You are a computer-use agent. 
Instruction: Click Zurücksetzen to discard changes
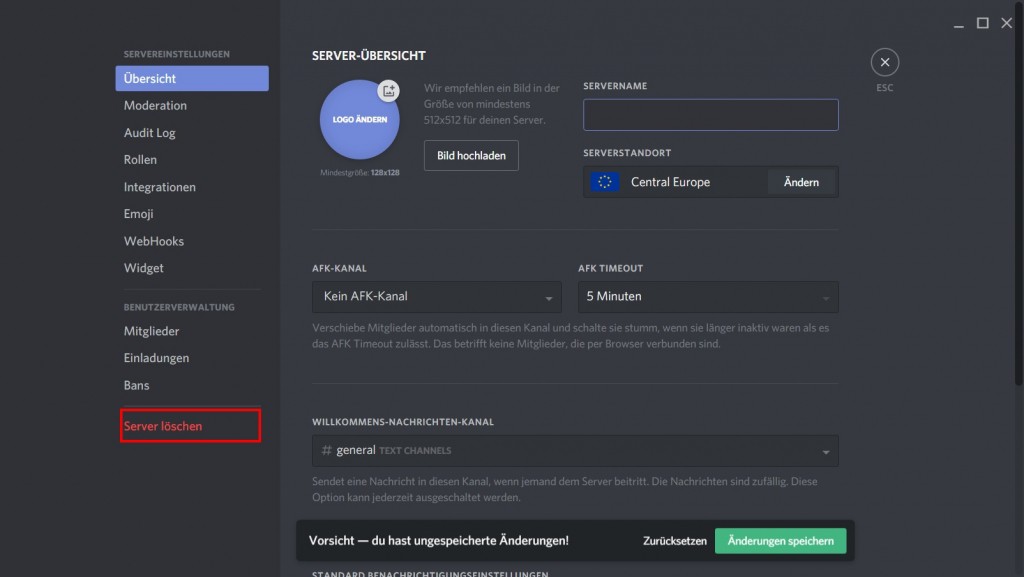pos(673,541)
